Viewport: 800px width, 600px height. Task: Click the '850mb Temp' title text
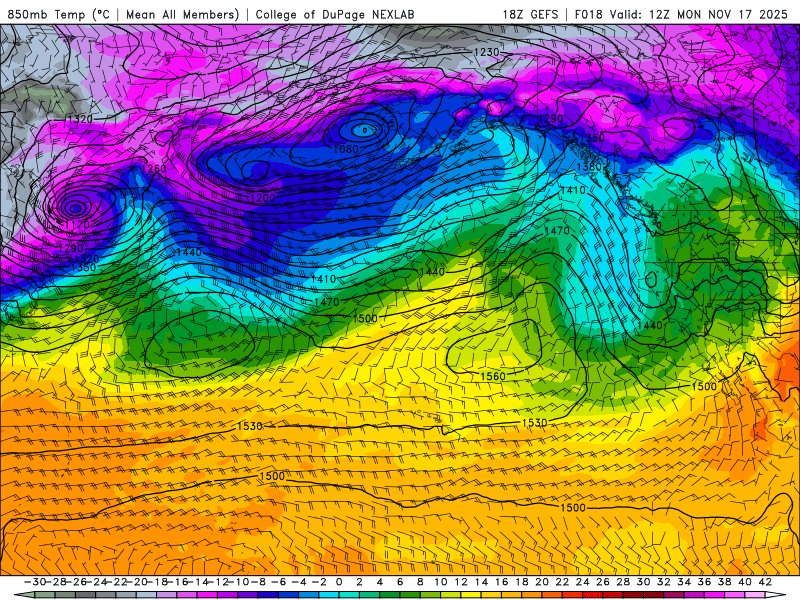(46, 14)
